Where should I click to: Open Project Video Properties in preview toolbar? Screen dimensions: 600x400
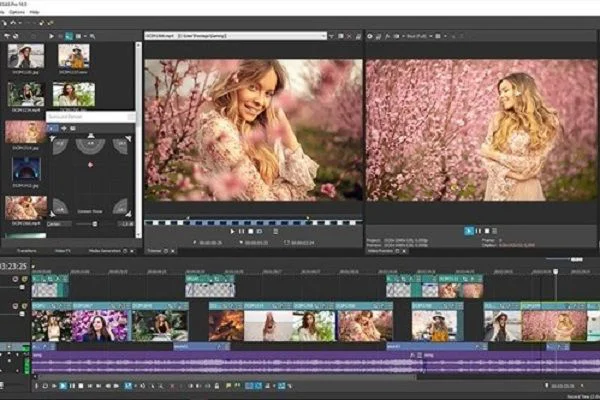coord(370,36)
